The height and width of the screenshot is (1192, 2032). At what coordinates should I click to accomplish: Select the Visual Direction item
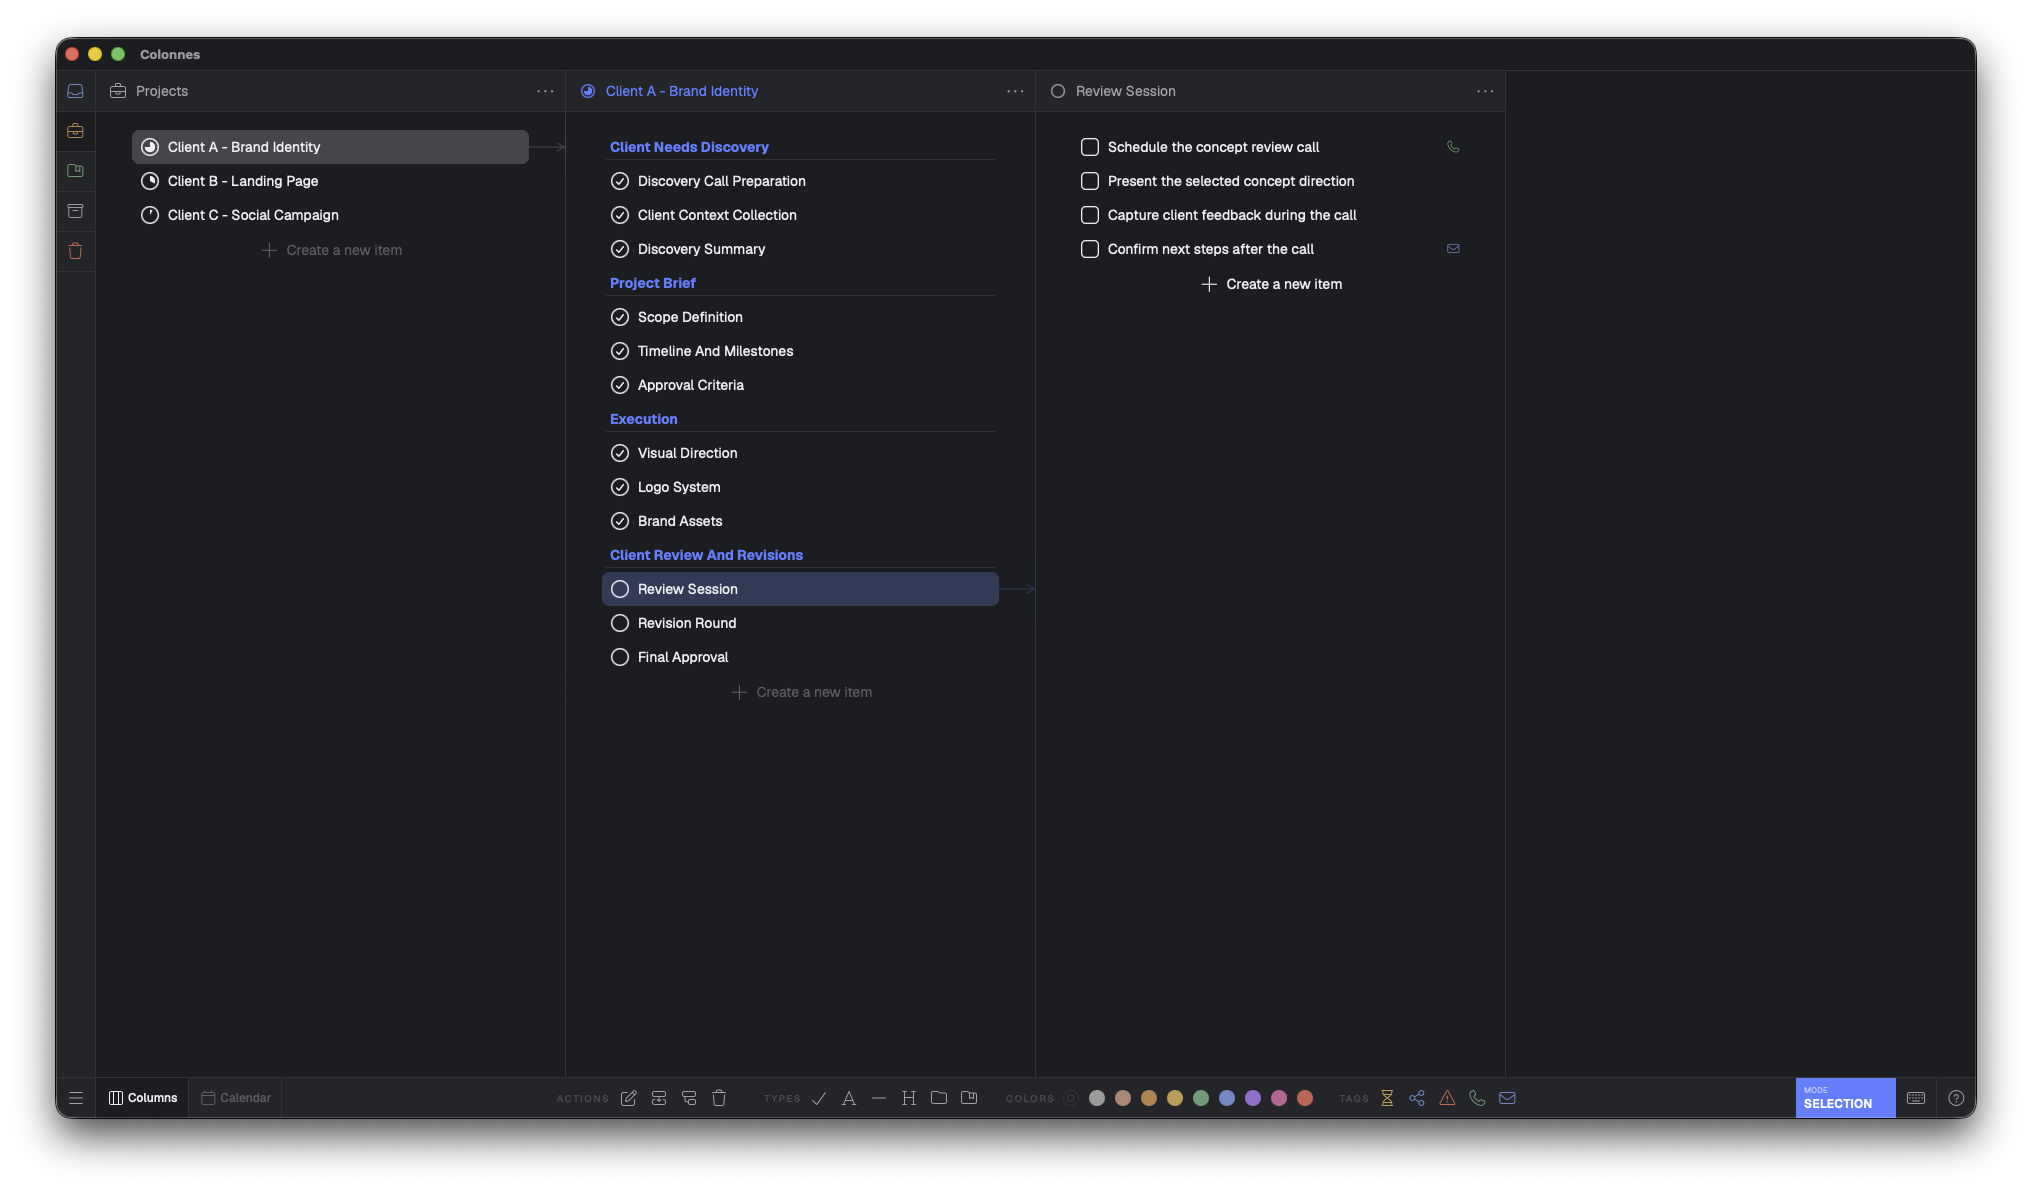tap(800, 453)
